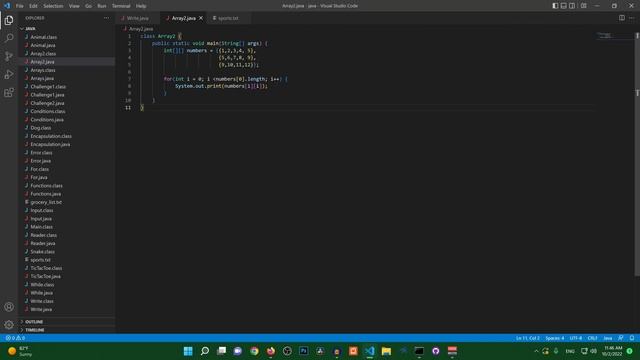Image resolution: width=640 pixels, height=360 pixels.
Task: Open the Search view in activity bar
Action: click(x=9, y=38)
